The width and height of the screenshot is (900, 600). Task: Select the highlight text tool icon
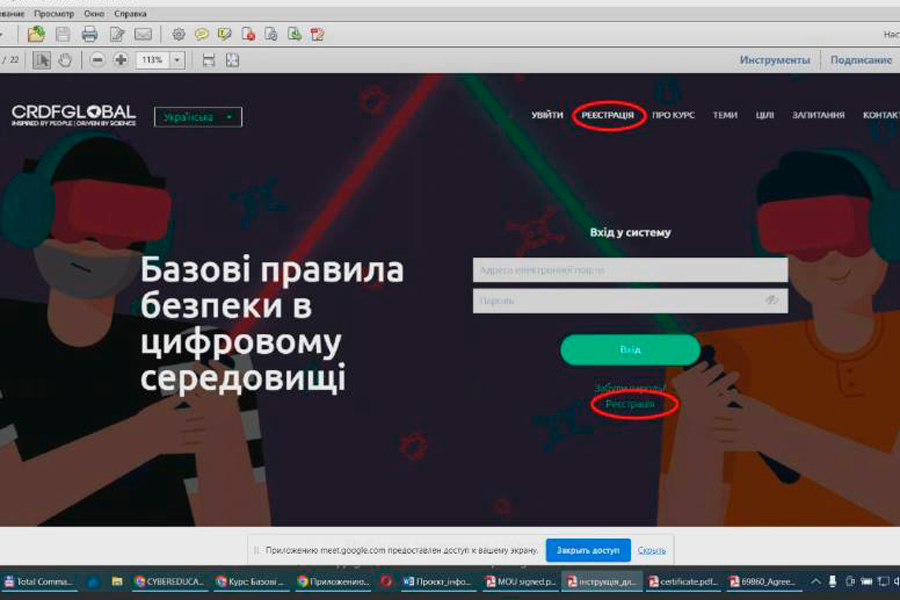coord(224,34)
